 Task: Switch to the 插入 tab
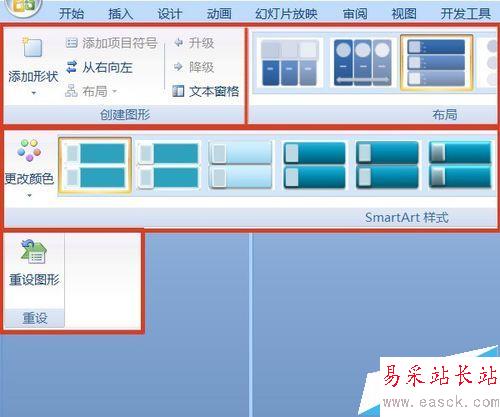121,14
